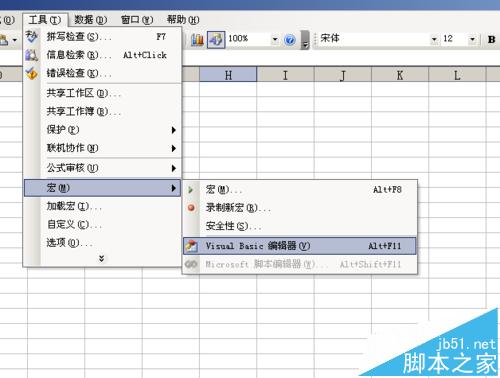Open toolbar options overflow arrow
This screenshot has height=378, width=500.
pos(305,40)
